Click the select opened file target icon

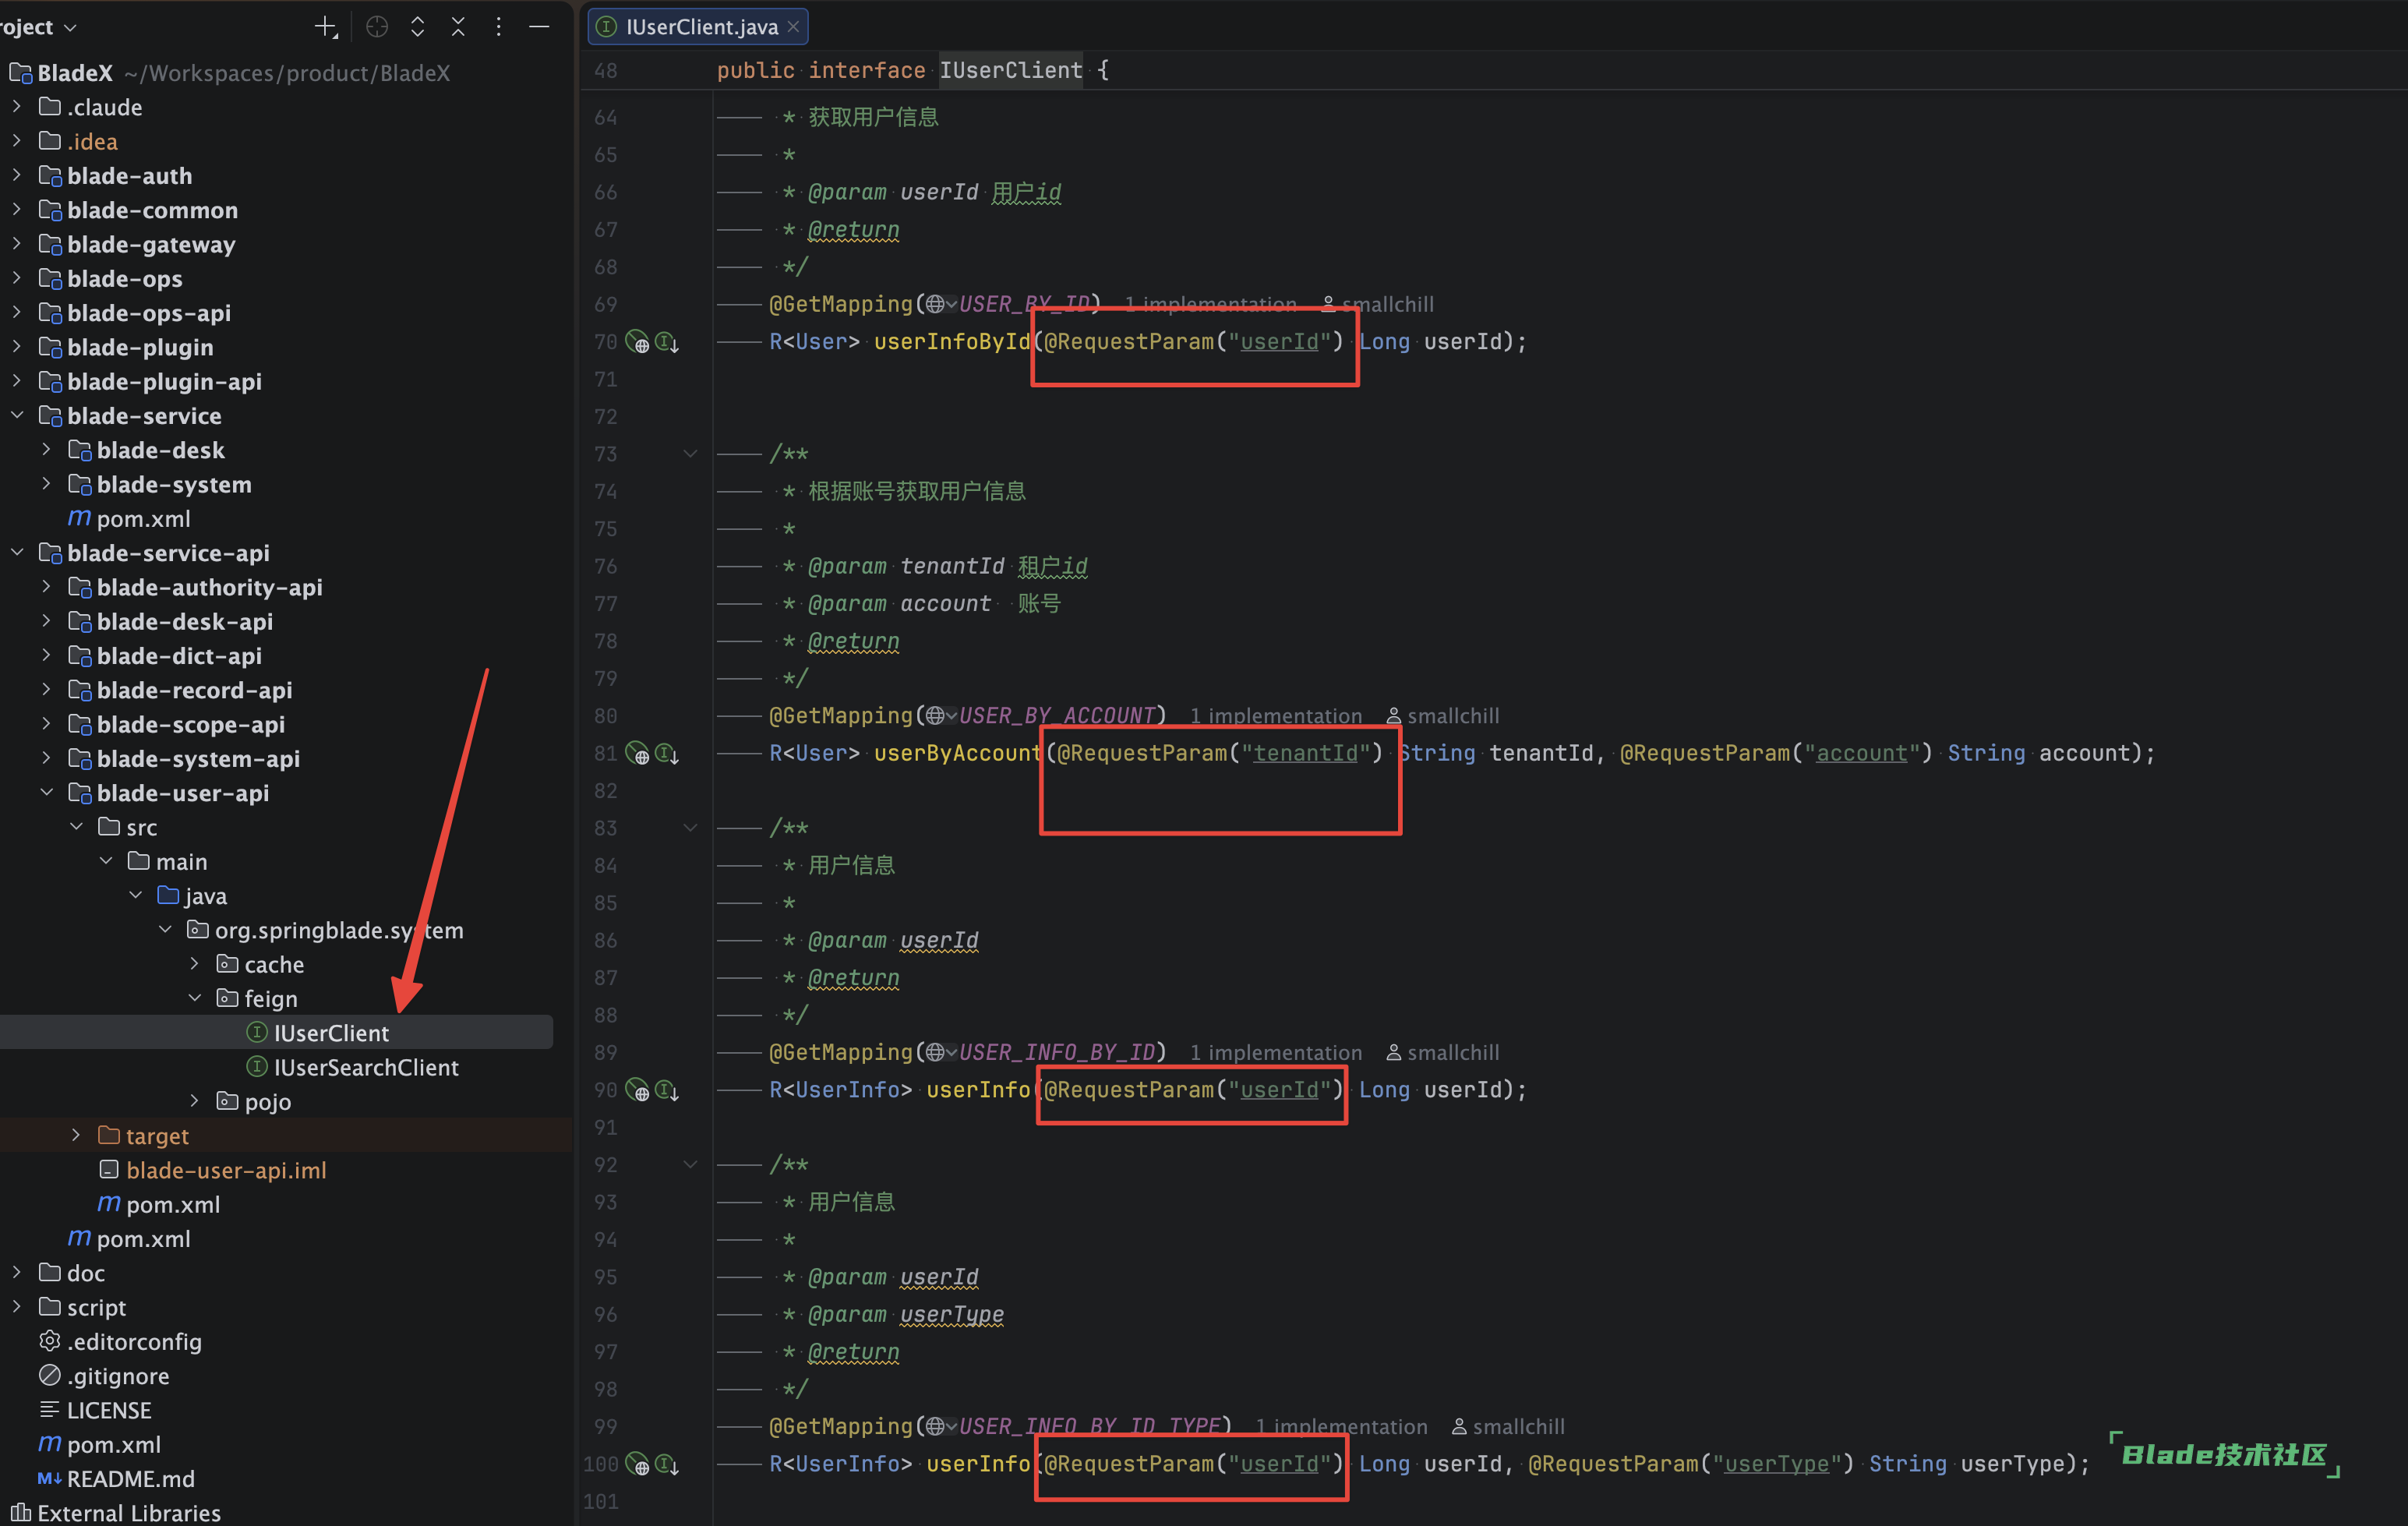point(377,27)
